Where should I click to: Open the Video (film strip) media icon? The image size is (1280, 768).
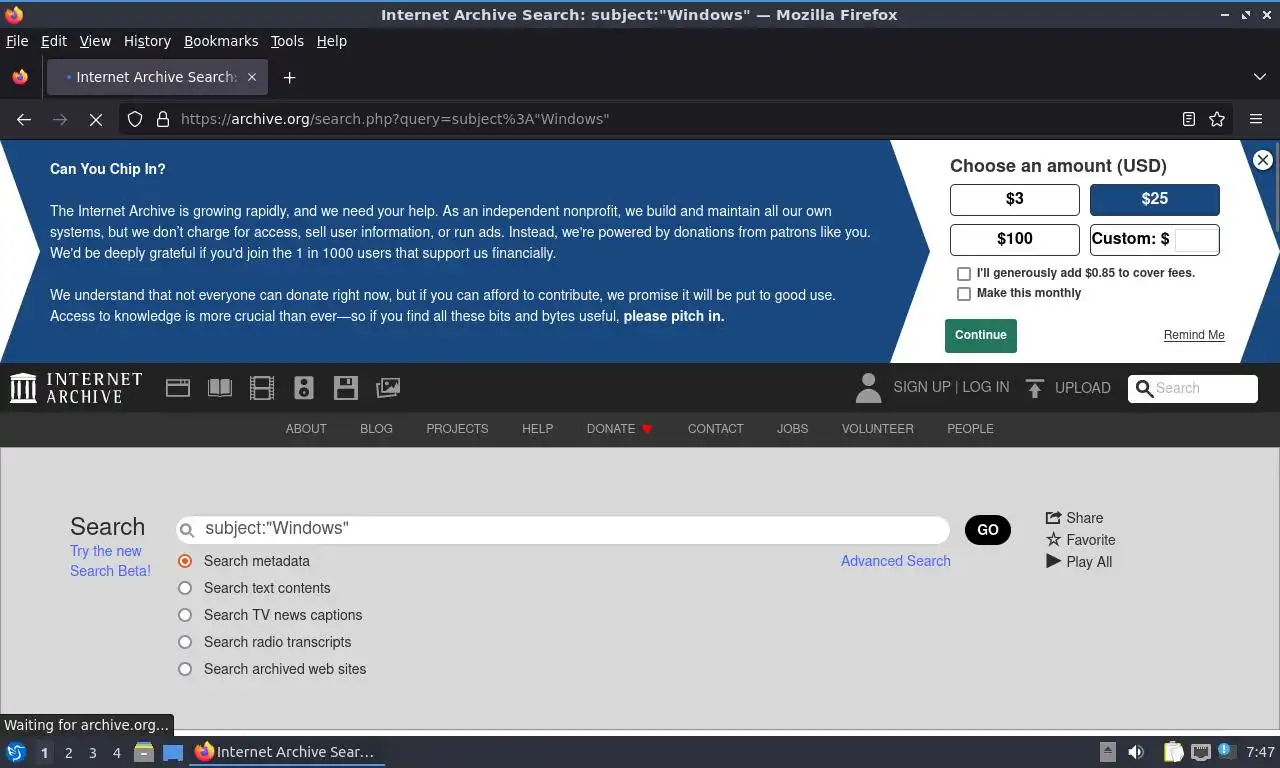click(262, 388)
